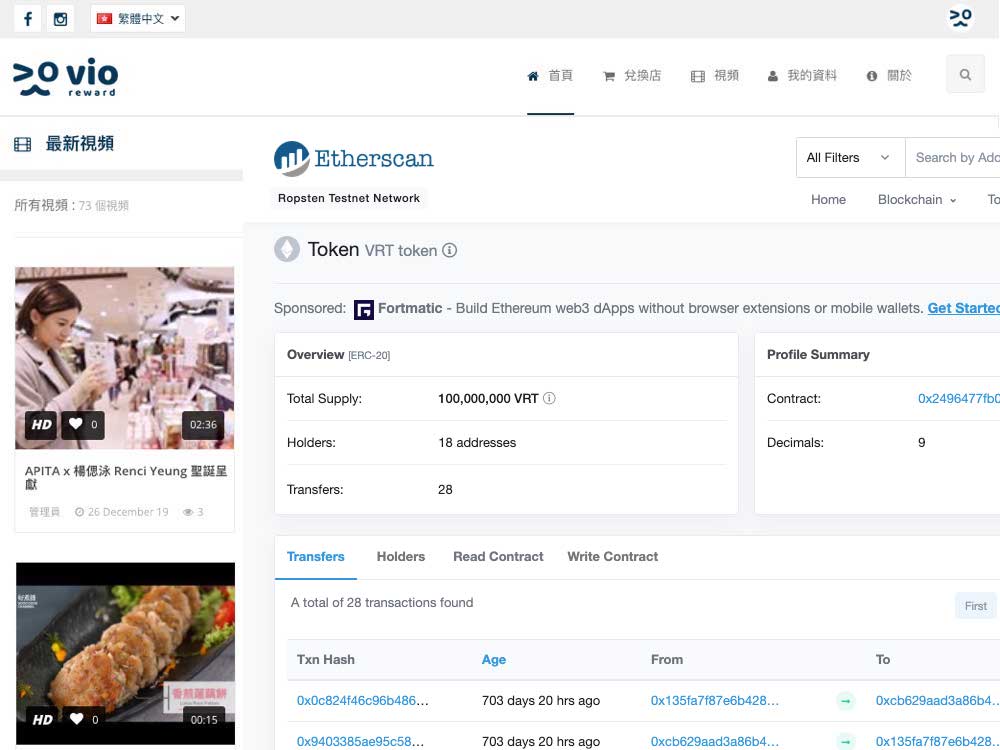Open the Facebook page icon
Screen dimensions: 1000x750
tap(27, 18)
